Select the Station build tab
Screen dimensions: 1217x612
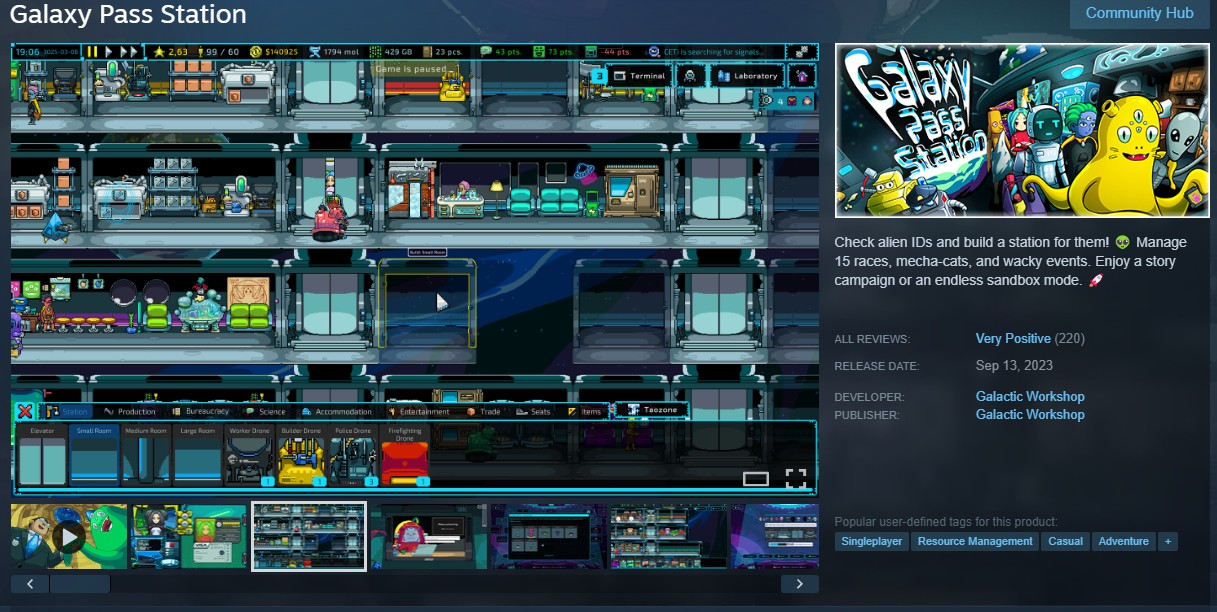tap(68, 411)
